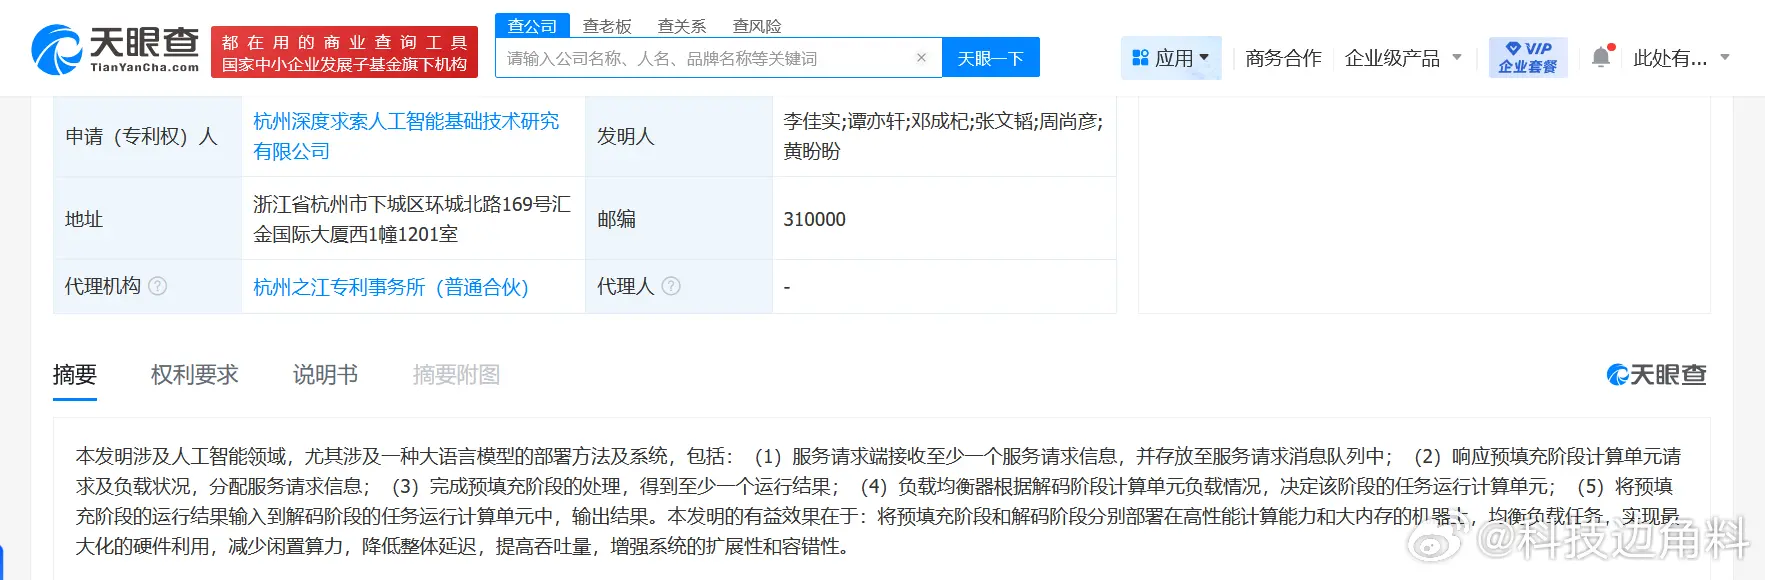Expand the user account menu arrow
Viewport: 1765px width, 580px height.
[x=1725, y=58]
